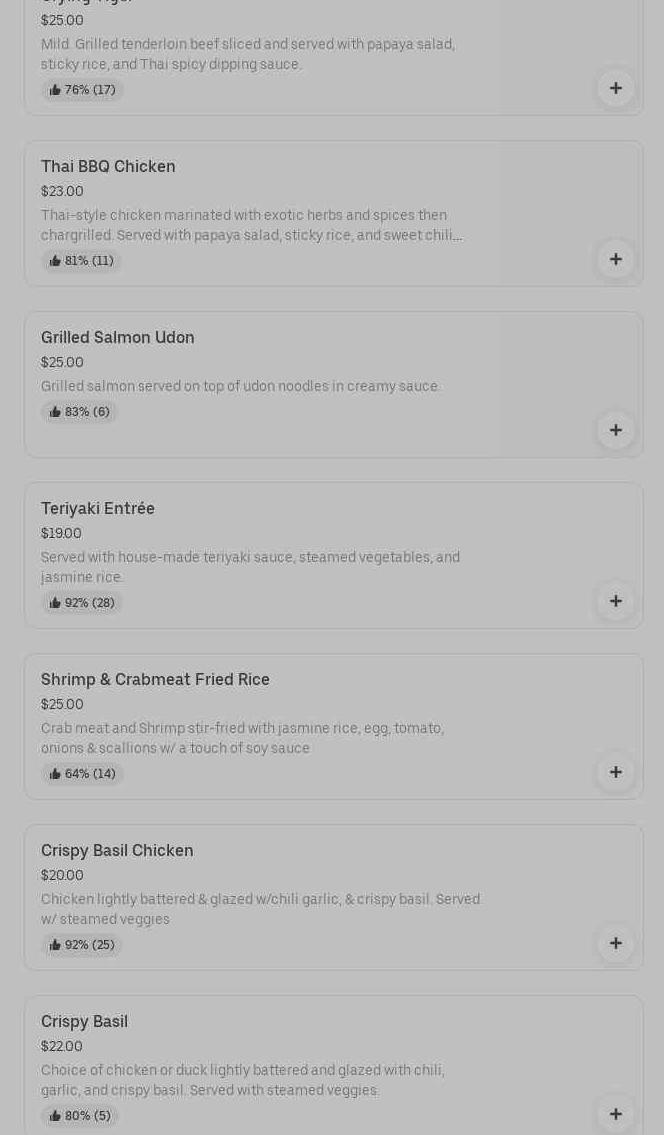Add Grilled Salmon Udon using plus icon

pyautogui.click(x=615, y=430)
